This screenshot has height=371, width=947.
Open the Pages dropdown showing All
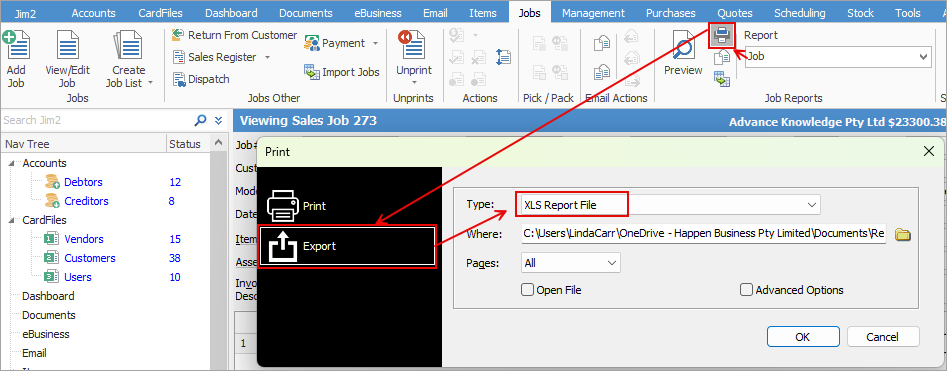[571, 263]
